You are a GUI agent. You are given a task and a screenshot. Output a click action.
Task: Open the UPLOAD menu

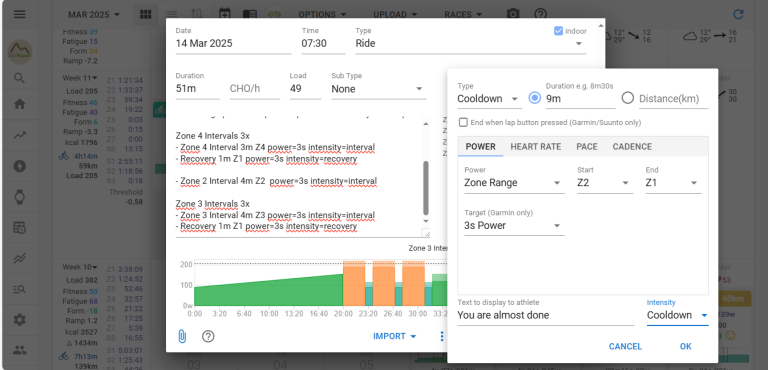pos(396,15)
